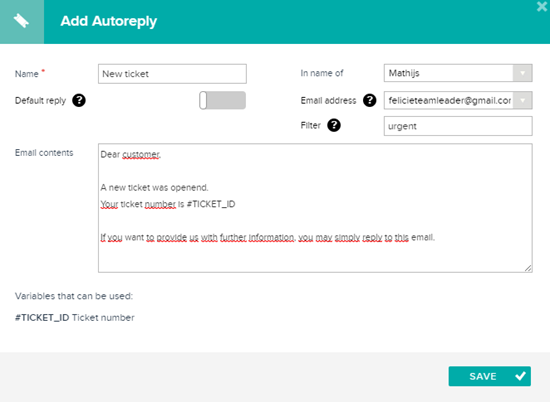
Task: Select the Mathijs combo box
Action: (458, 73)
